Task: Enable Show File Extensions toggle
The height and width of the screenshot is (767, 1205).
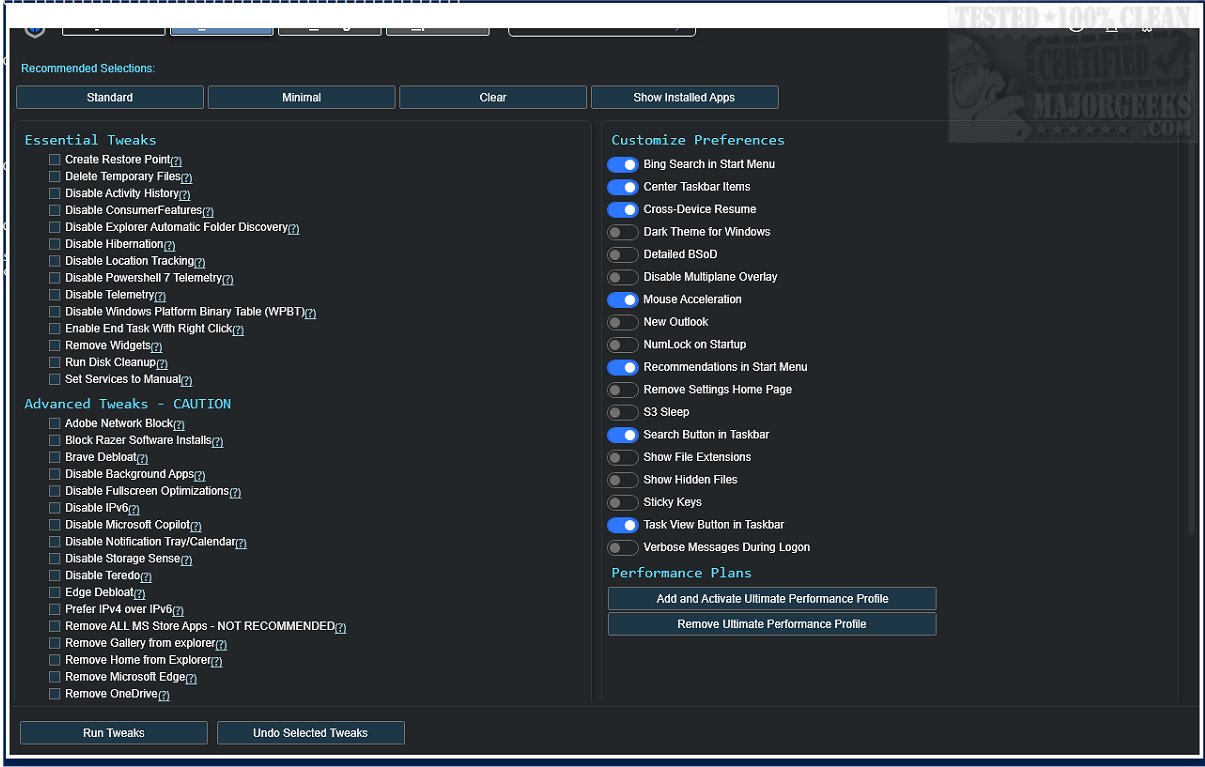Action: pos(623,457)
